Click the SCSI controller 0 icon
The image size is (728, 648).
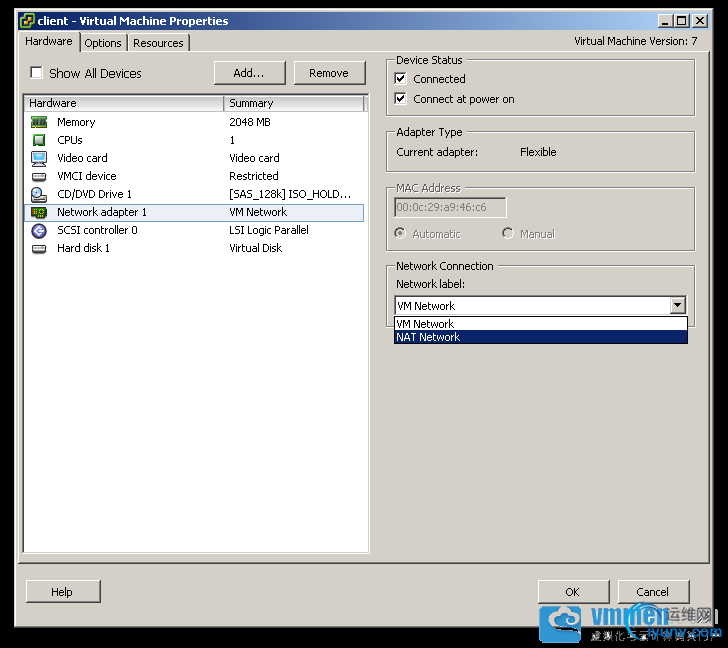[39, 231]
